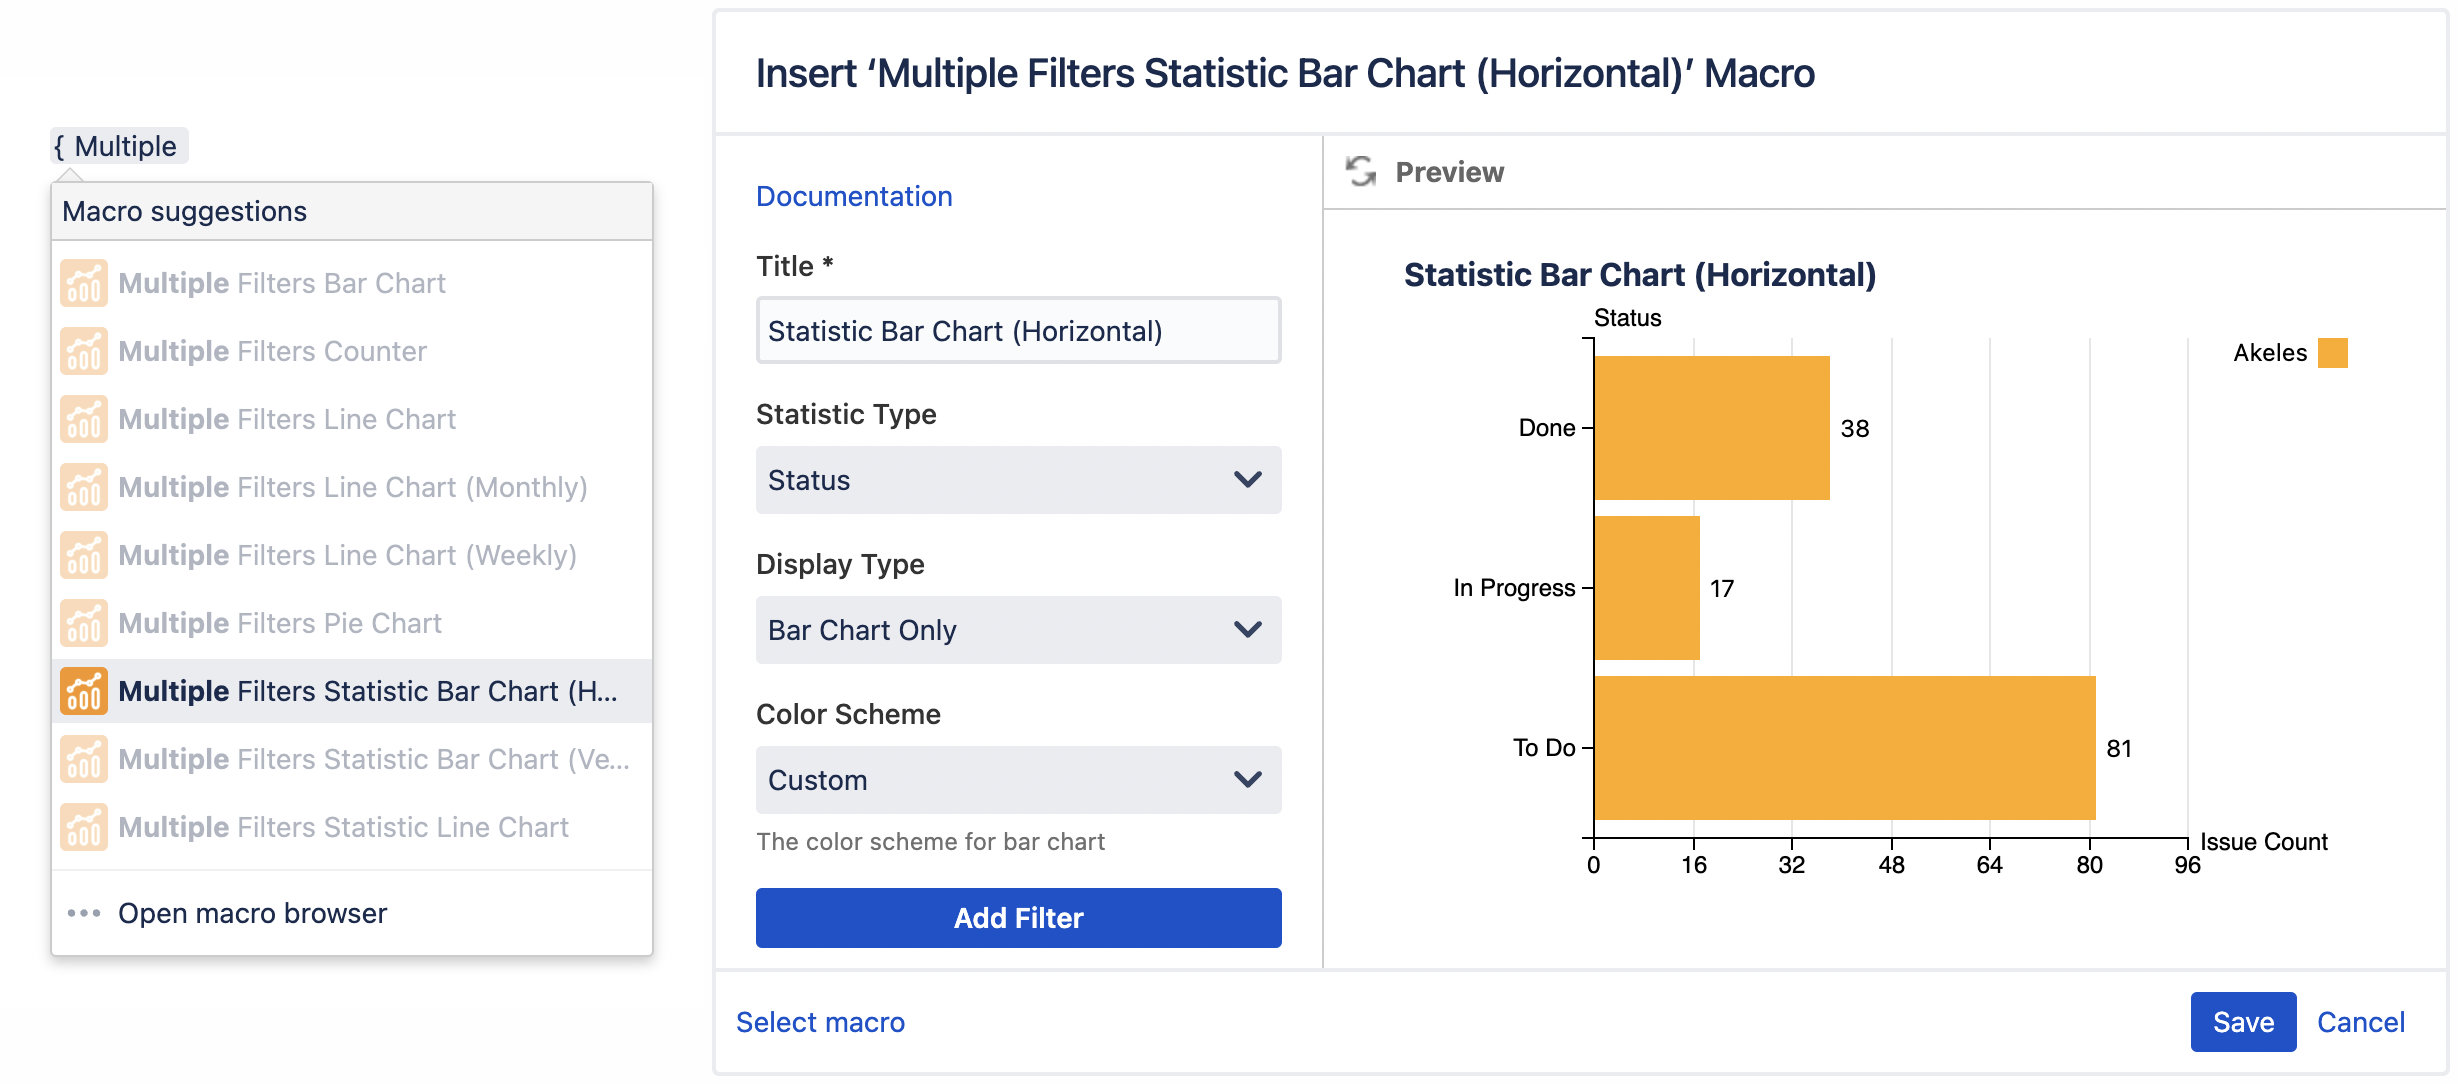Open the Statistic Type dropdown
This screenshot has height=1084, width=2458.
pos(1017,480)
